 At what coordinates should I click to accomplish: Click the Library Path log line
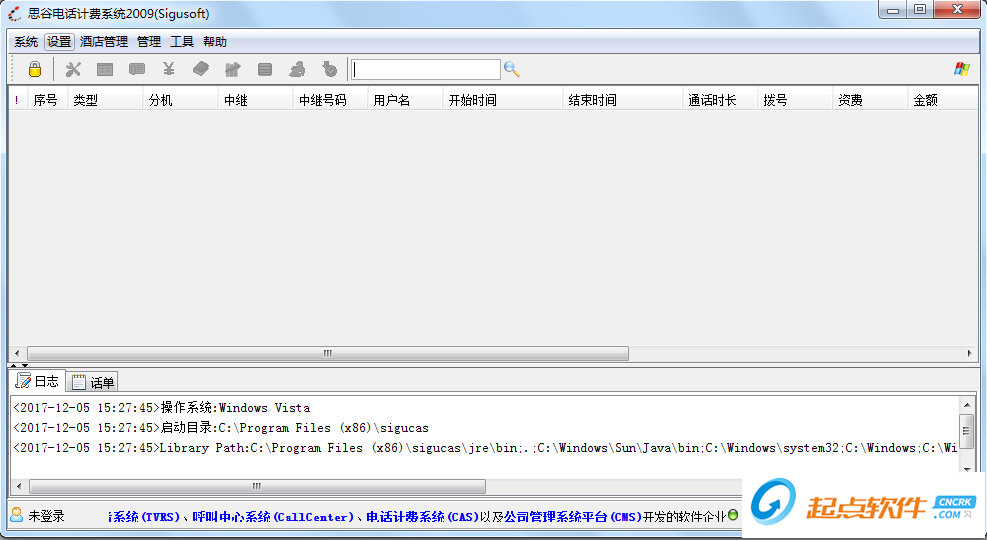point(485,448)
